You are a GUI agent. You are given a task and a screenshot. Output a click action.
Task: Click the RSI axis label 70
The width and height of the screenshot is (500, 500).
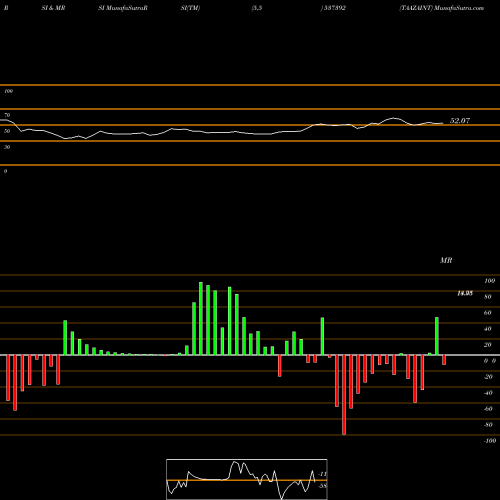[7, 115]
